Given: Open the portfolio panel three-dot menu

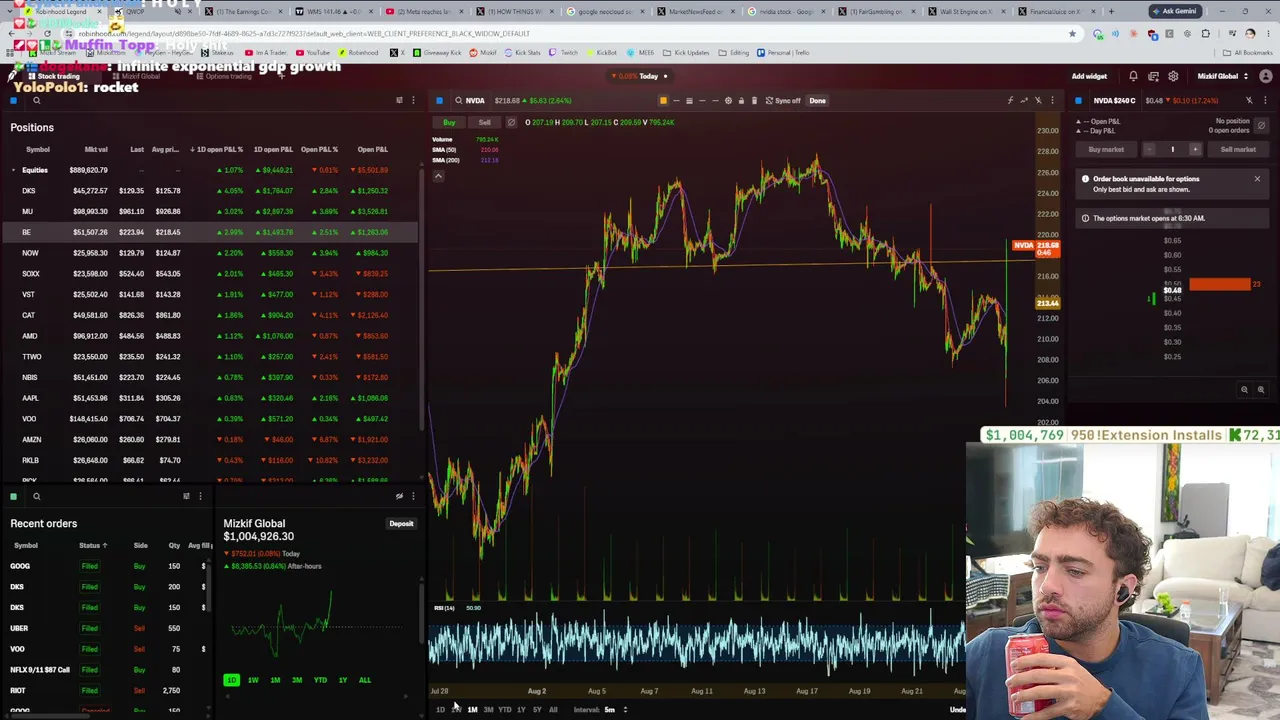Looking at the screenshot, I should click(x=413, y=496).
